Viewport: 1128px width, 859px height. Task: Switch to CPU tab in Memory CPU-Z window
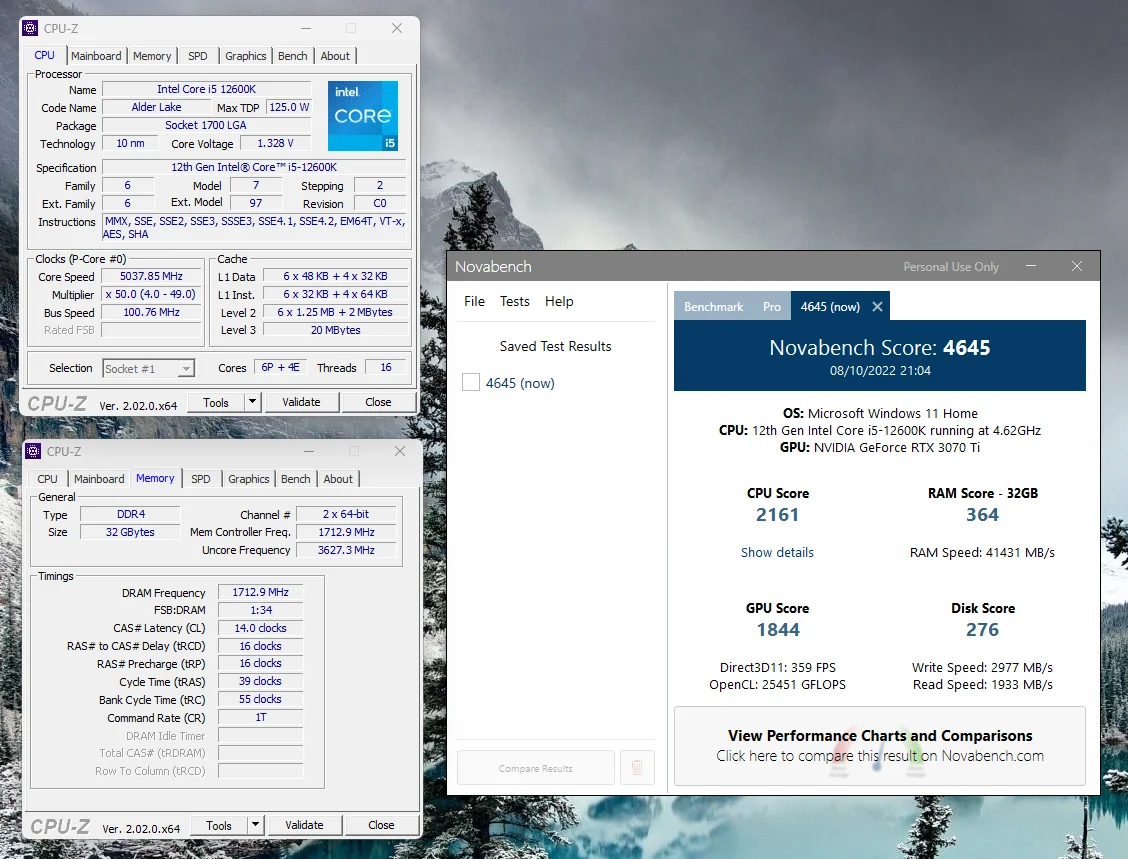click(x=47, y=479)
